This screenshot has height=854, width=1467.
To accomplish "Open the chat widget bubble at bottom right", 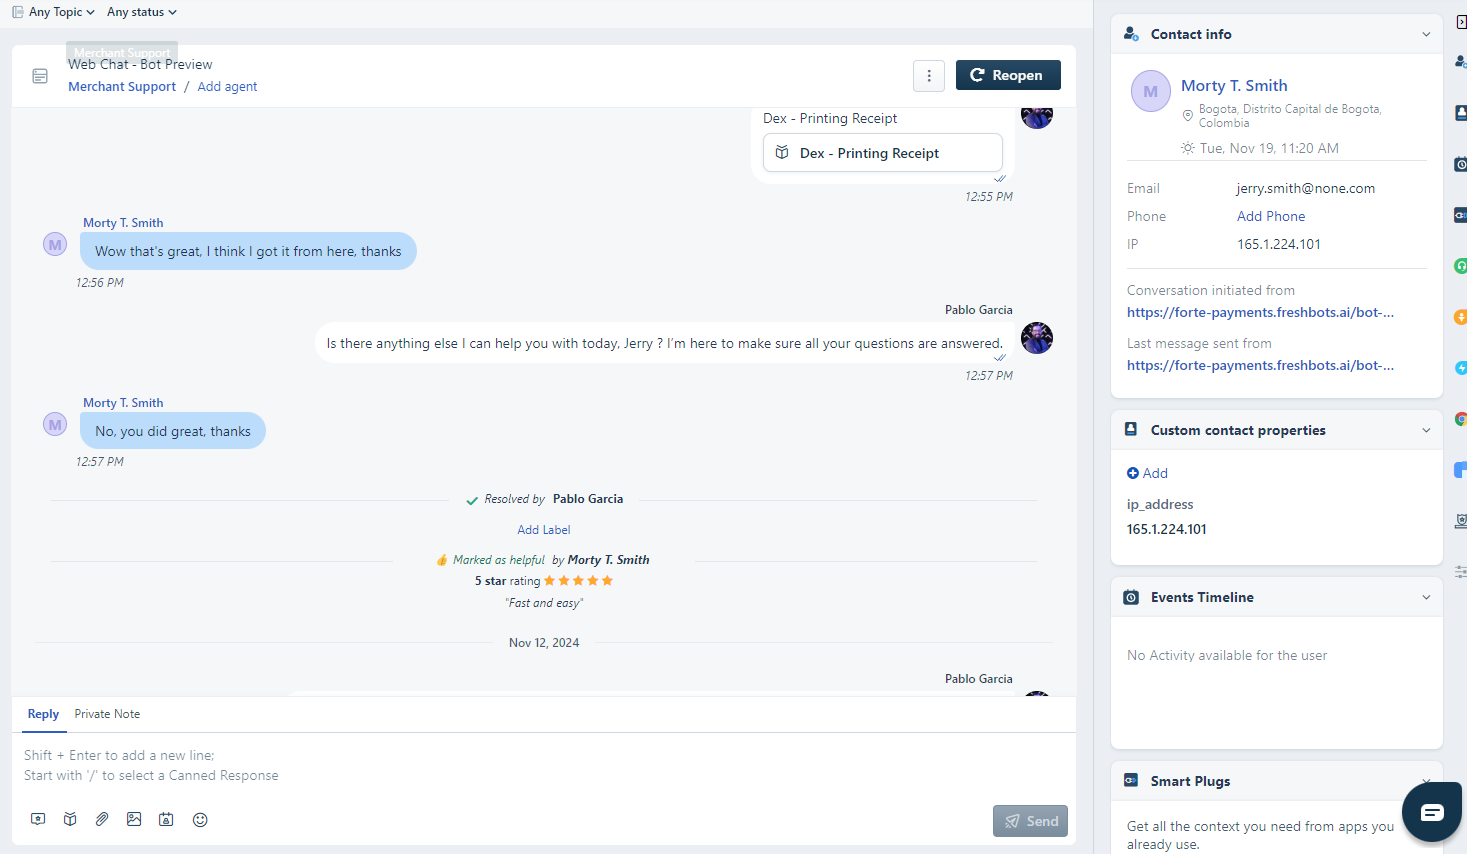I will coord(1431,812).
